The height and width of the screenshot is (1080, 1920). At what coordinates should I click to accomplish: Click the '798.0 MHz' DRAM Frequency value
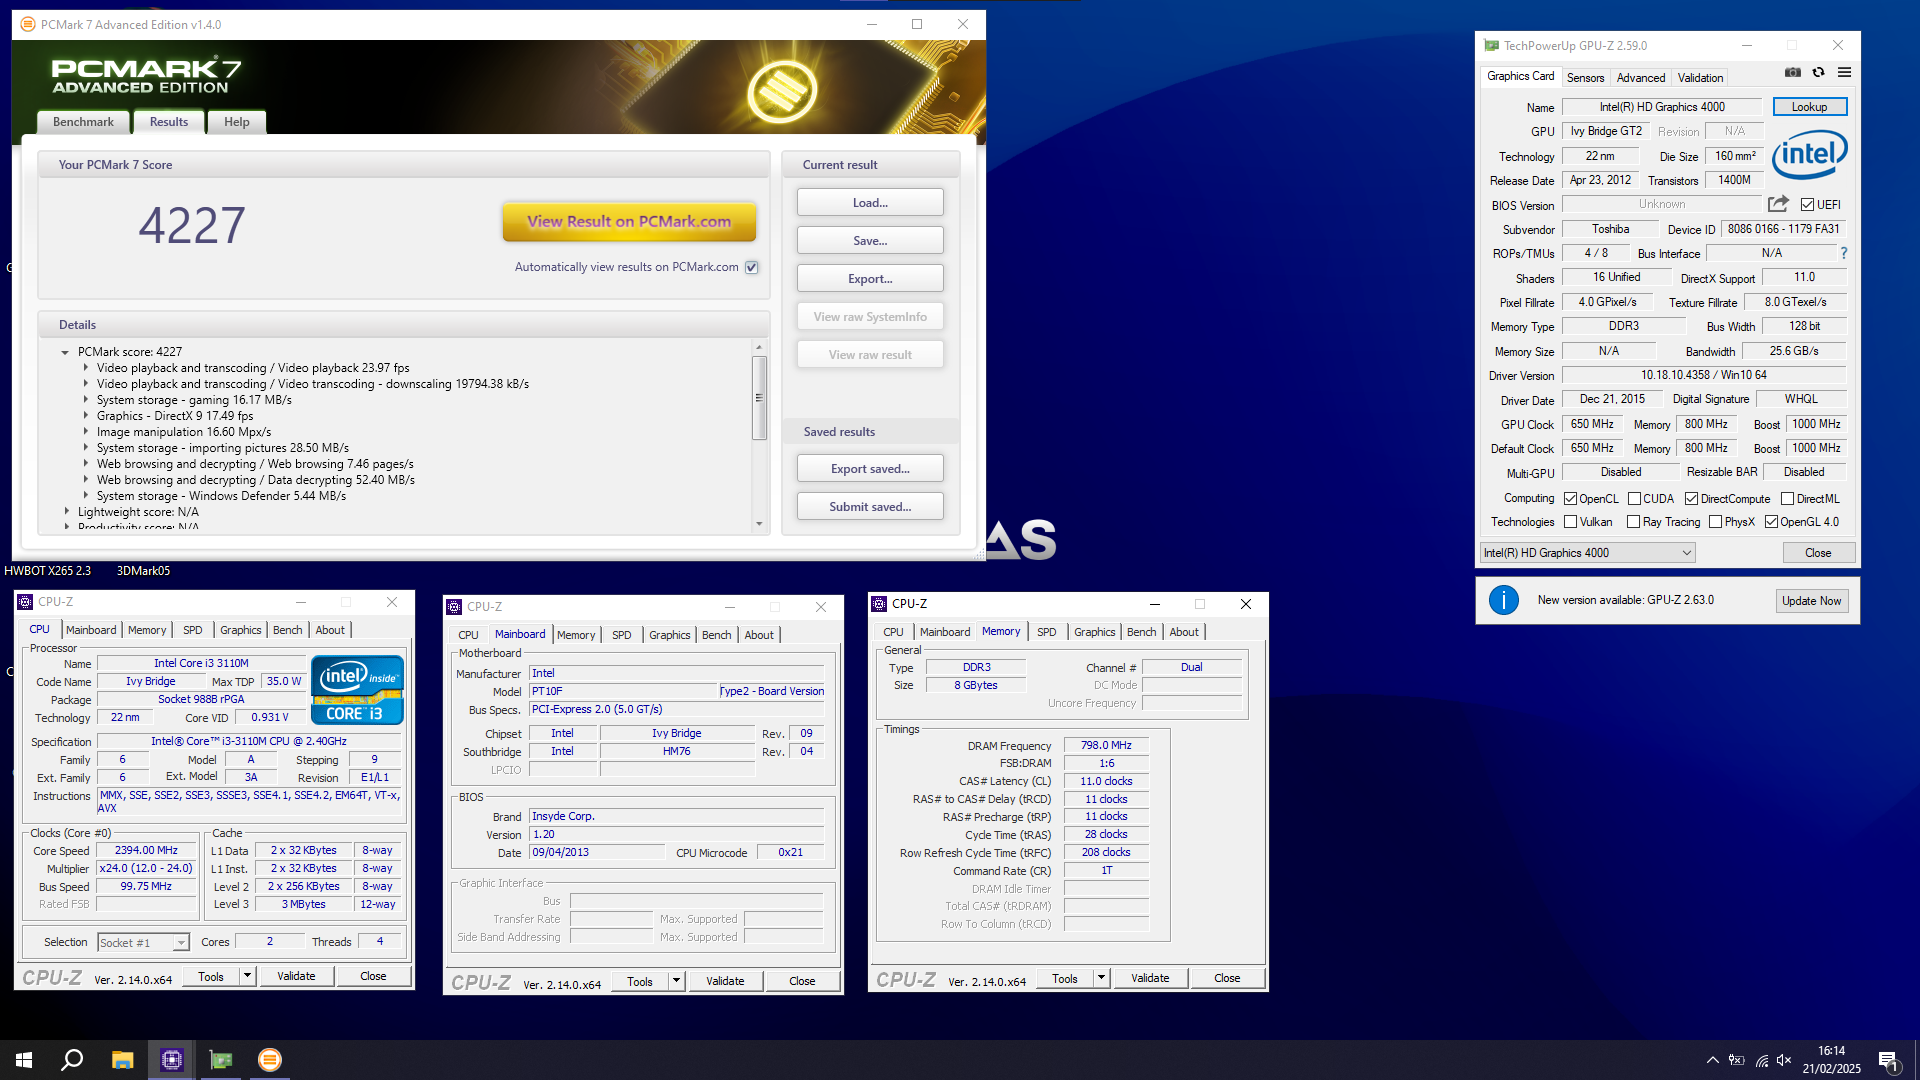pos(1106,746)
